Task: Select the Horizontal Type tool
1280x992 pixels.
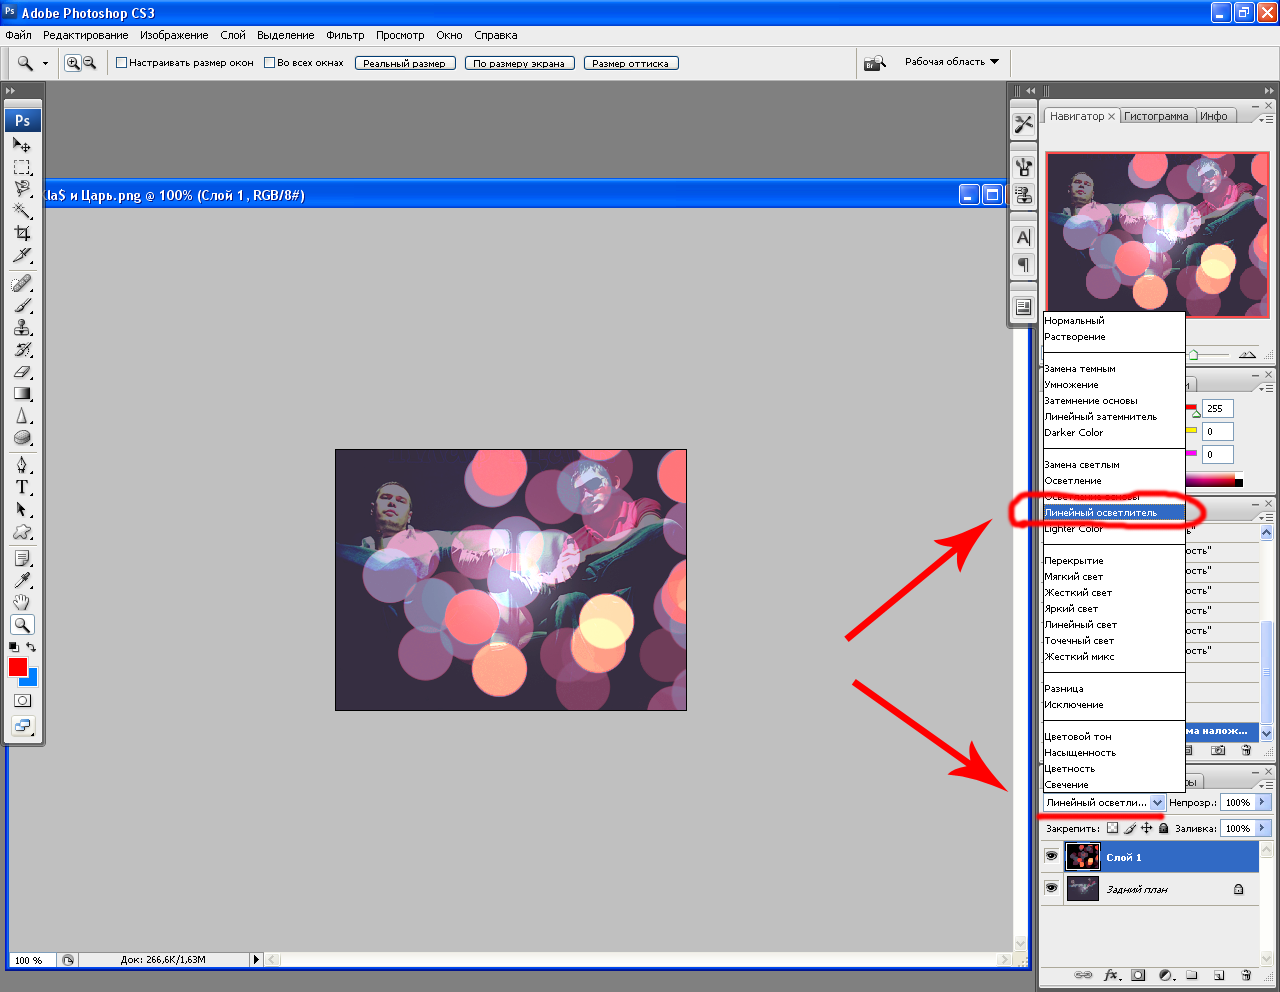Action: tap(22, 487)
